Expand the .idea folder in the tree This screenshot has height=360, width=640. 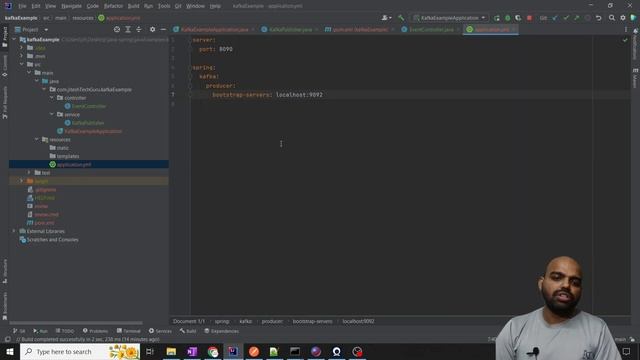click(x=22, y=48)
